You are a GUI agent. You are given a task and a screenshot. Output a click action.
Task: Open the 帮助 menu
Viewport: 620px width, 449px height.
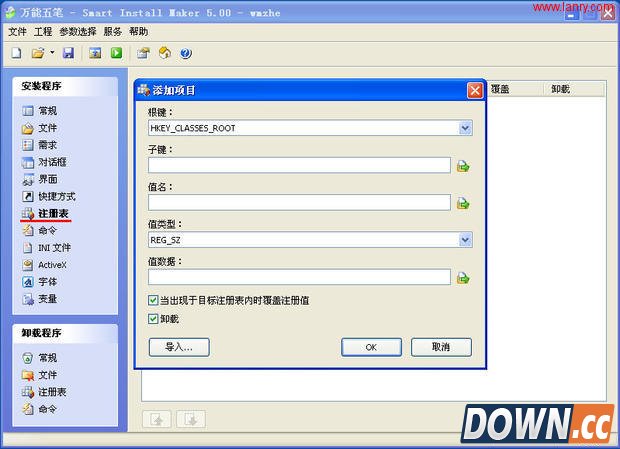[138, 32]
